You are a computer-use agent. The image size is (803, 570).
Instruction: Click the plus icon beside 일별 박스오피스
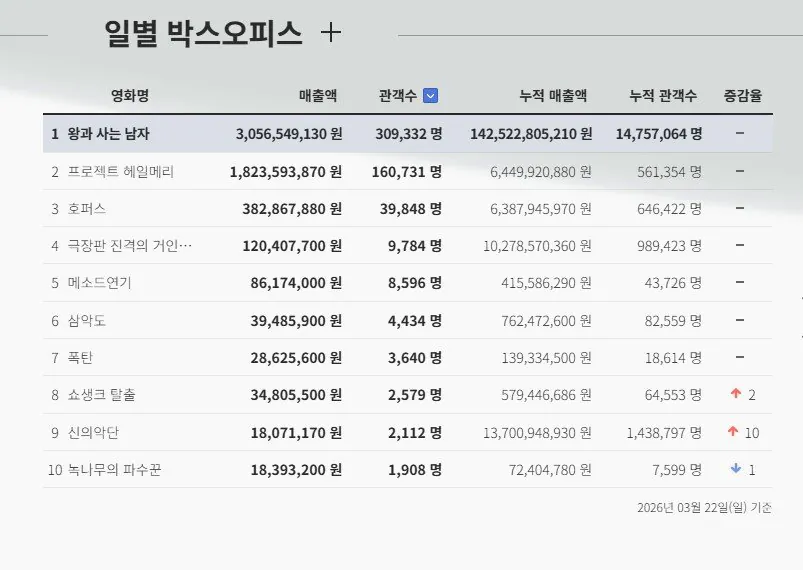[x=331, y=34]
